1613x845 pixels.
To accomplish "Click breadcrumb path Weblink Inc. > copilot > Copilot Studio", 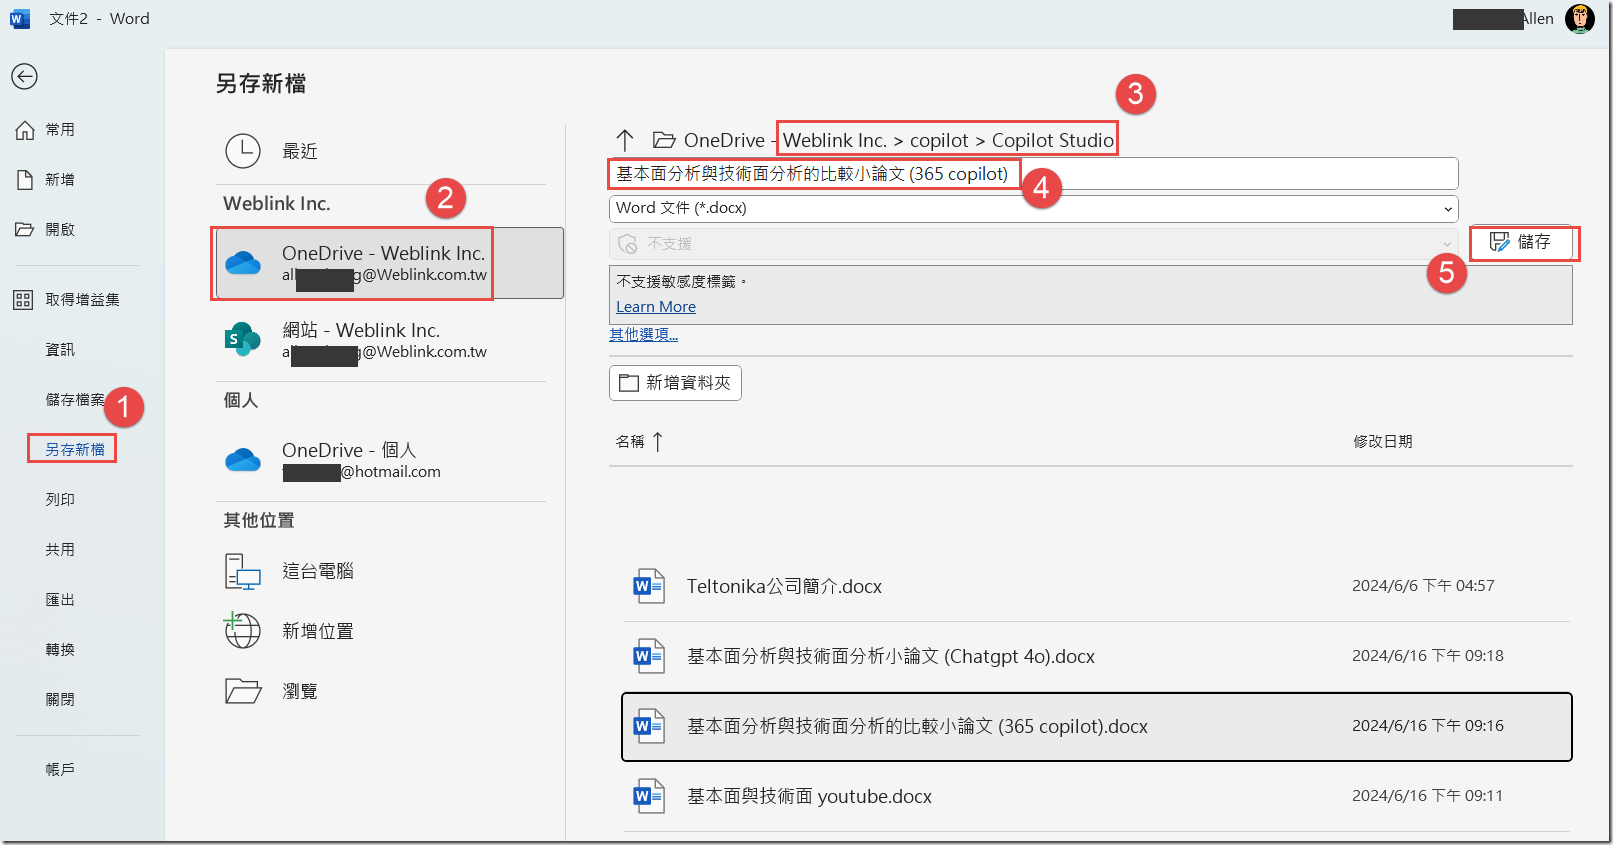I will point(948,140).
